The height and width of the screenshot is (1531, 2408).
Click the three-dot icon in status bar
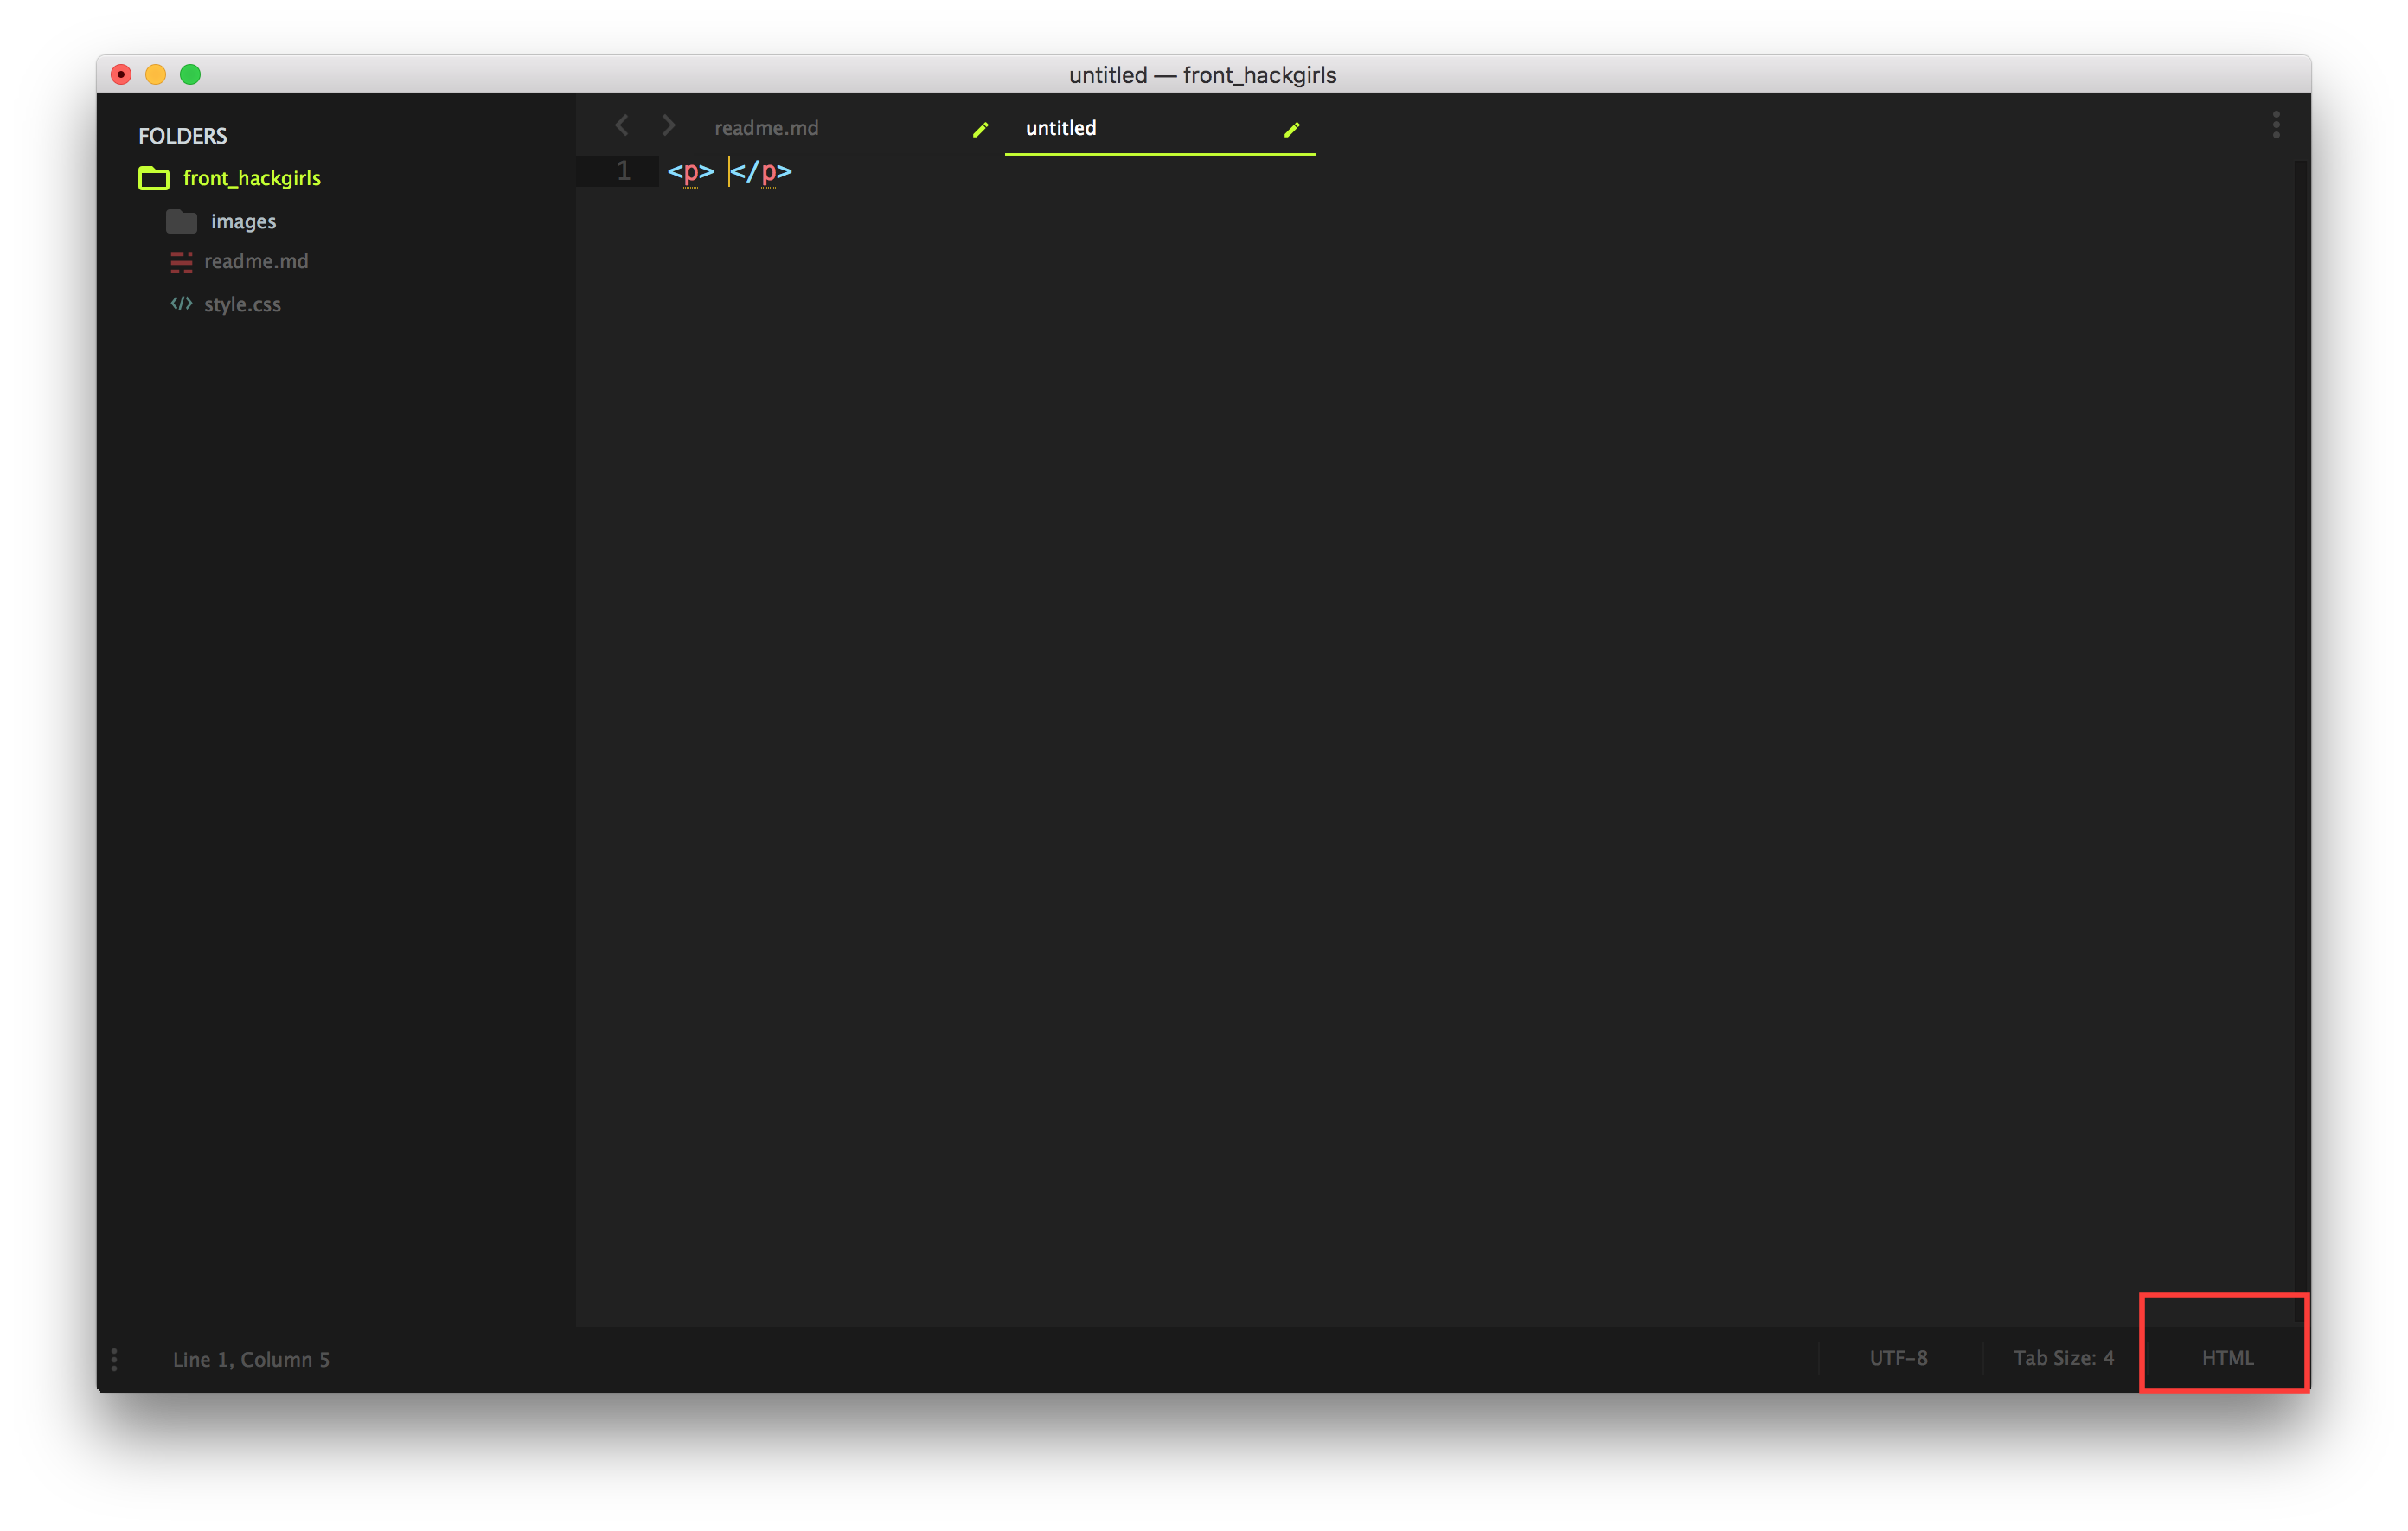pos(114,1359)
